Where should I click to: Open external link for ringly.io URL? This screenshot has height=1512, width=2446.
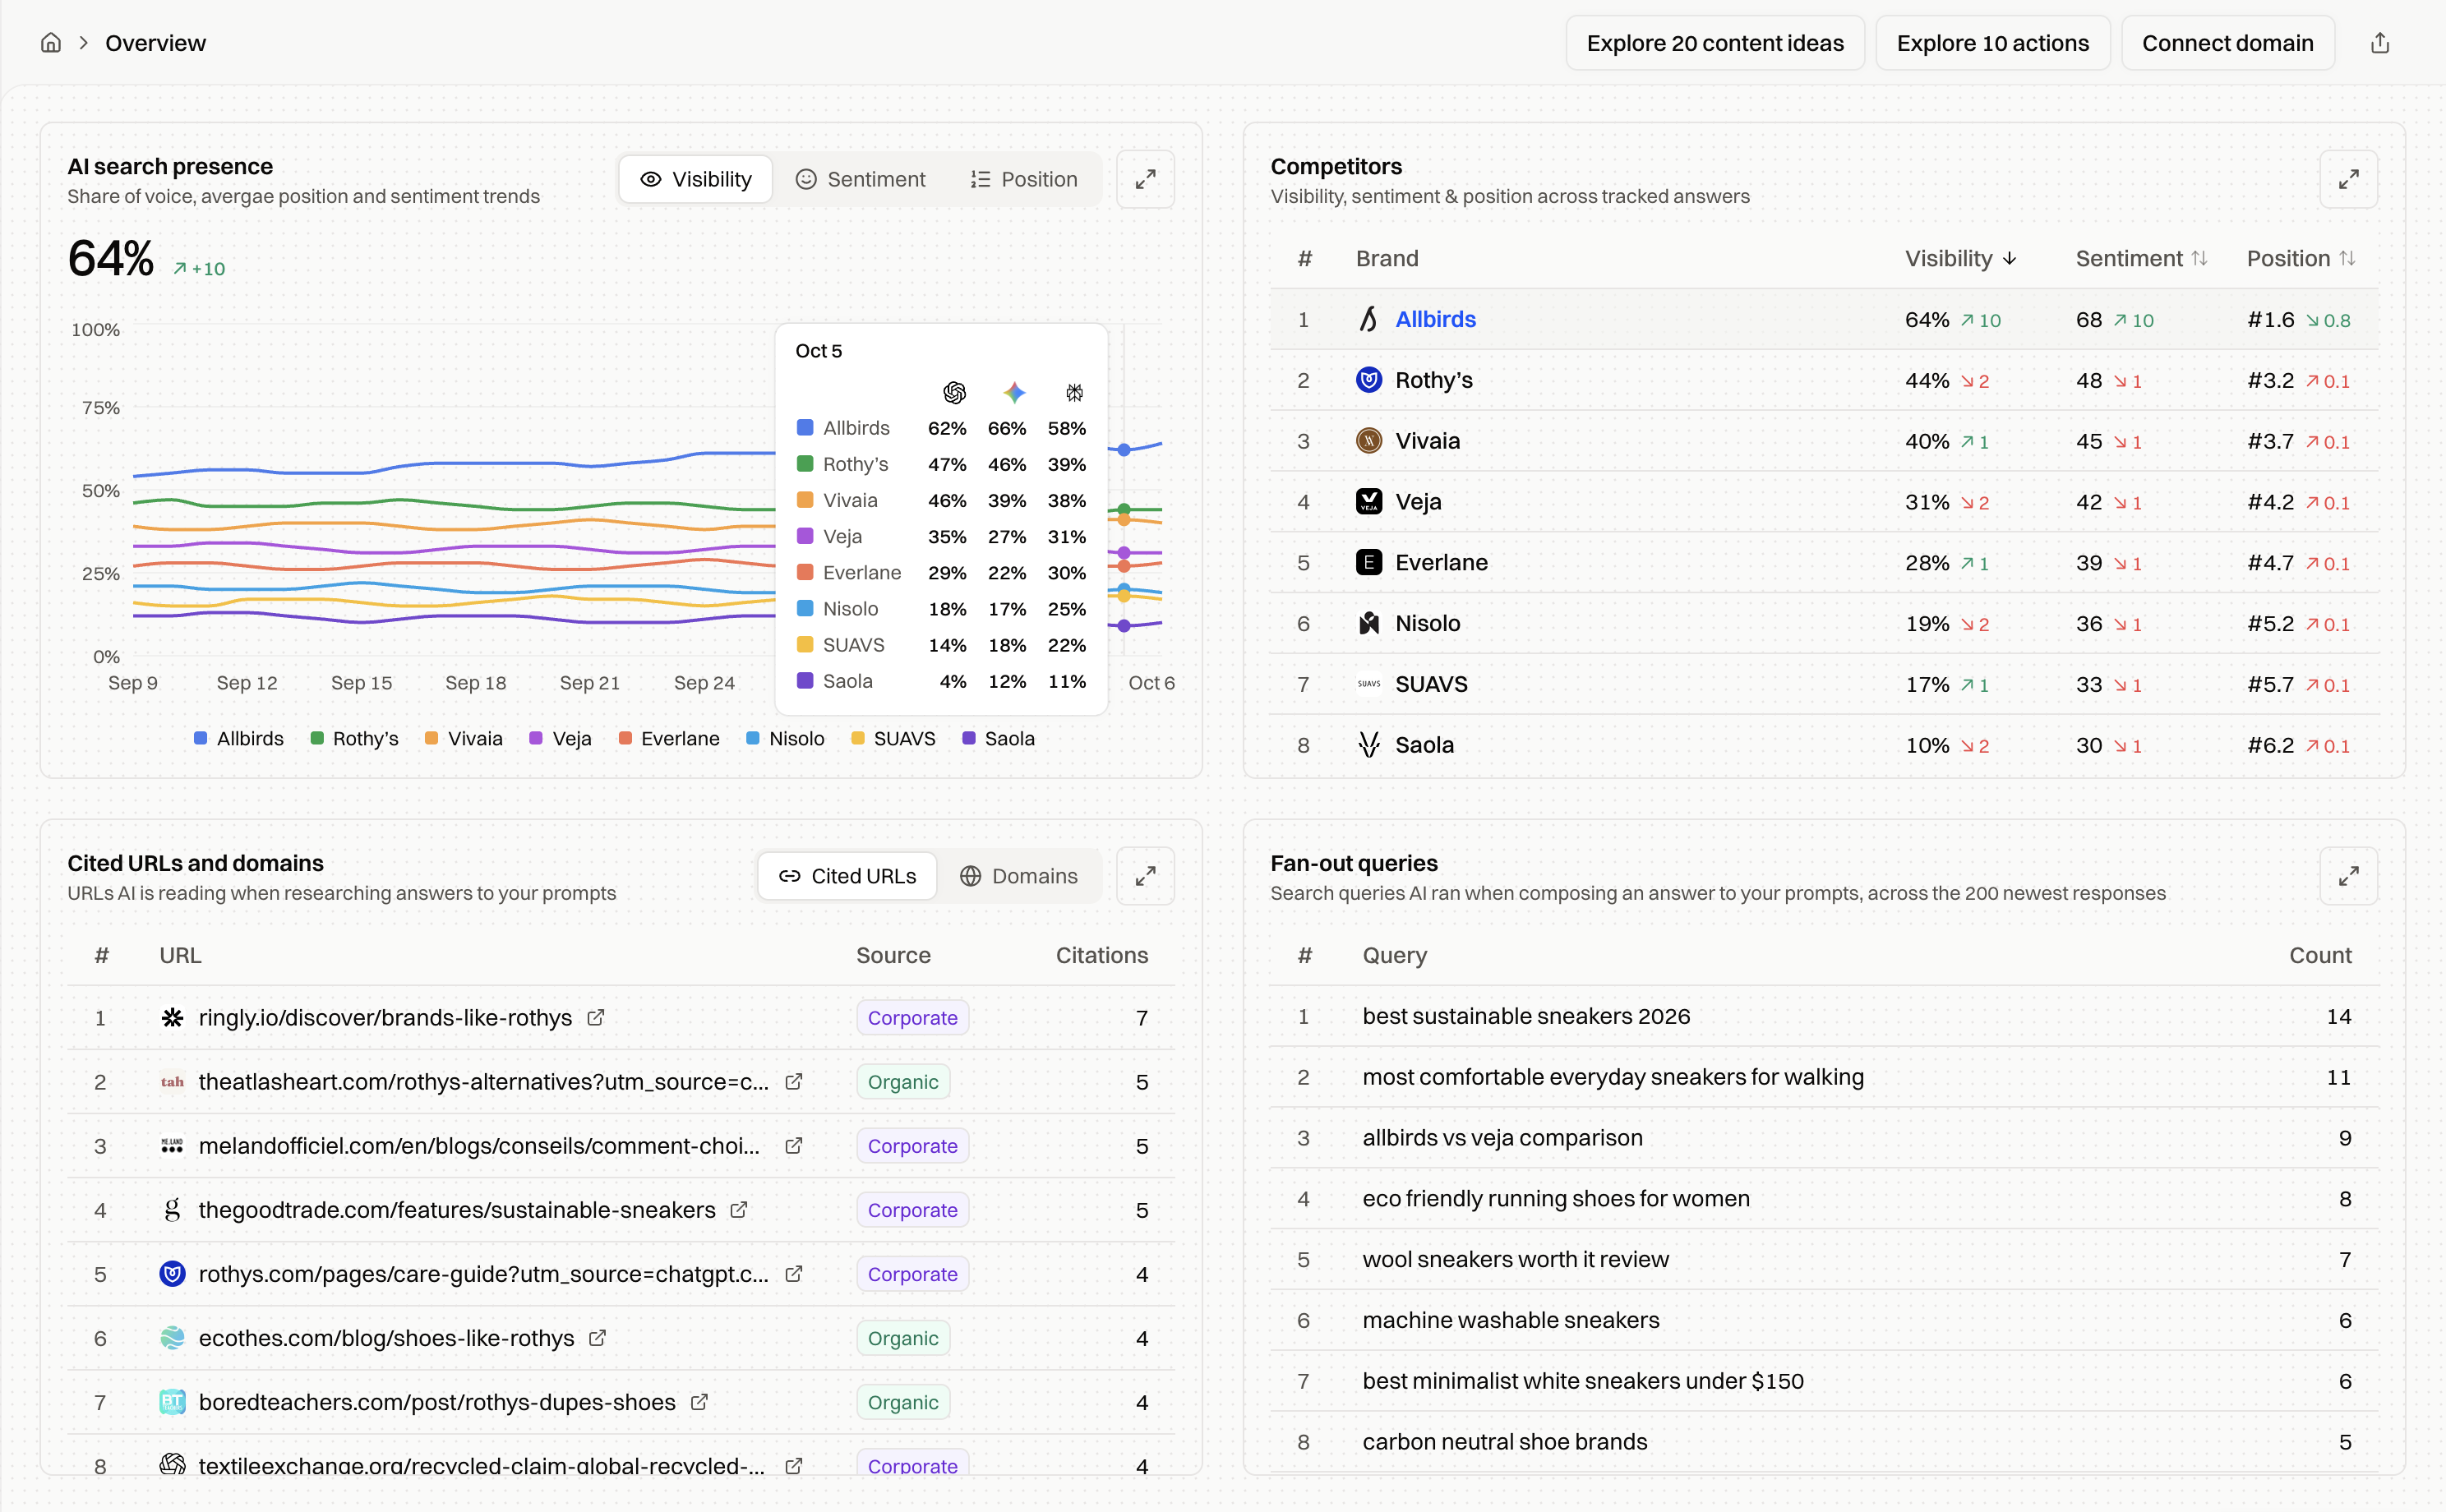595,1018
